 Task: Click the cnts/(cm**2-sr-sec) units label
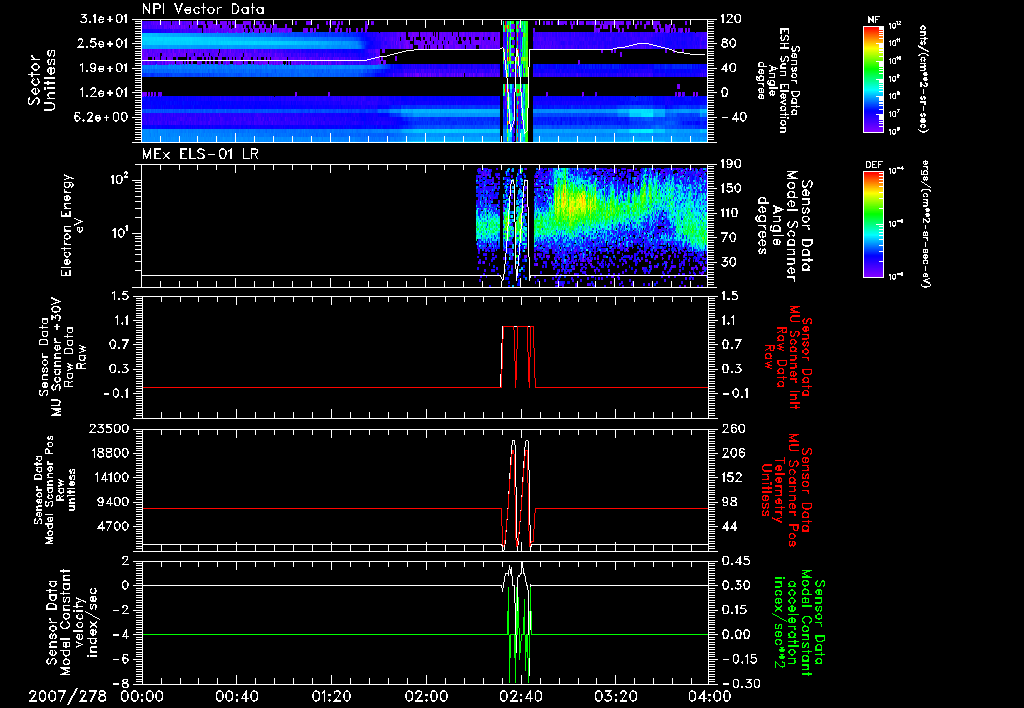coord(923,79)
